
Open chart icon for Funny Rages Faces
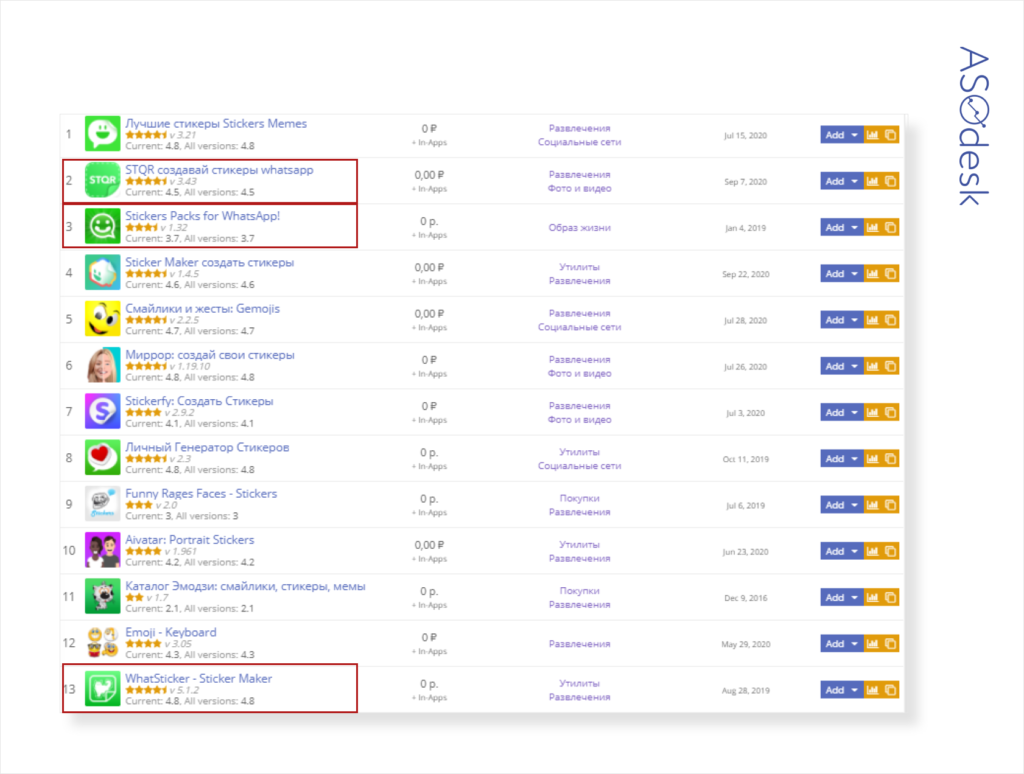[872, 505]
